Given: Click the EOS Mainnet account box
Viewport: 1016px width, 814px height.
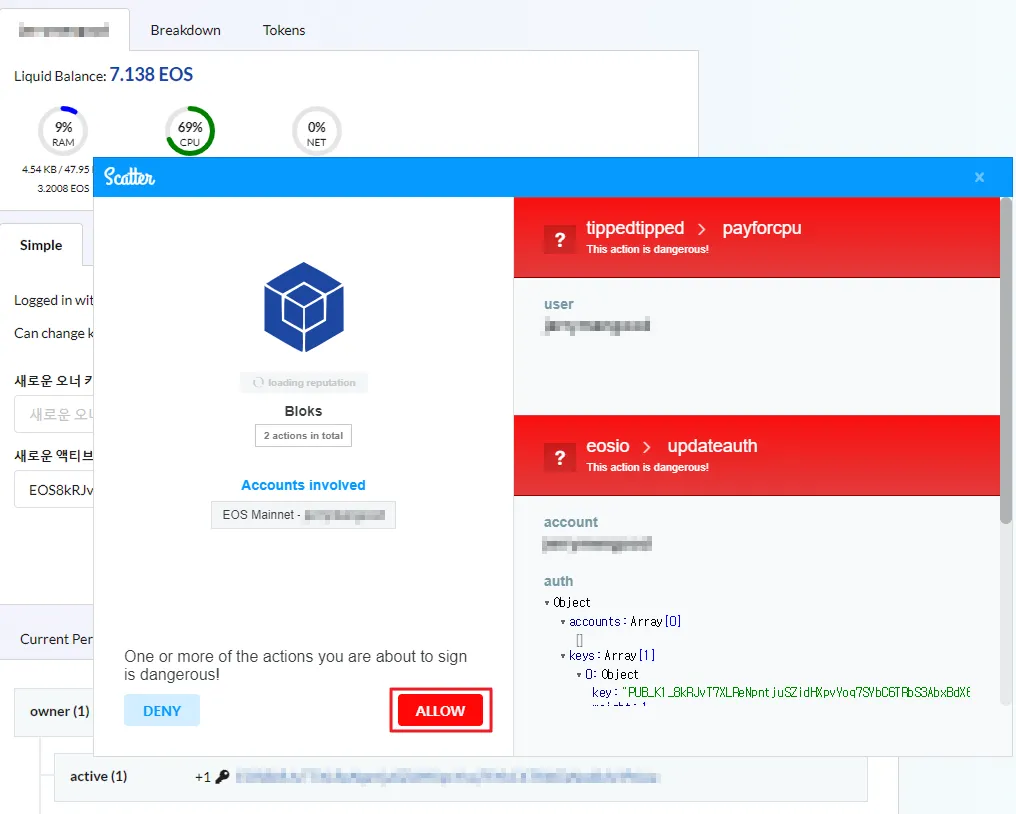Looking at the screenshot, I should [x=303, y=515].
